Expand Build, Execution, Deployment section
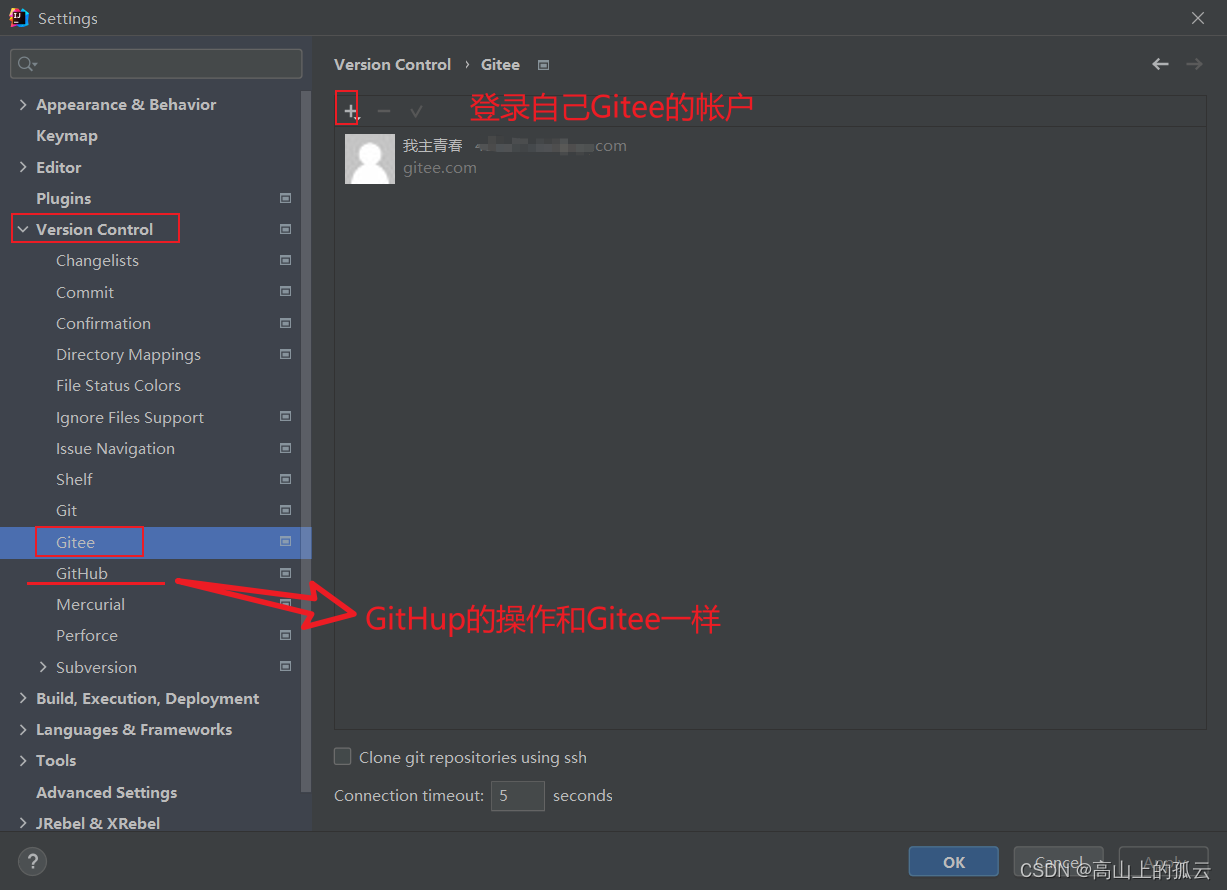 (23, 698)
